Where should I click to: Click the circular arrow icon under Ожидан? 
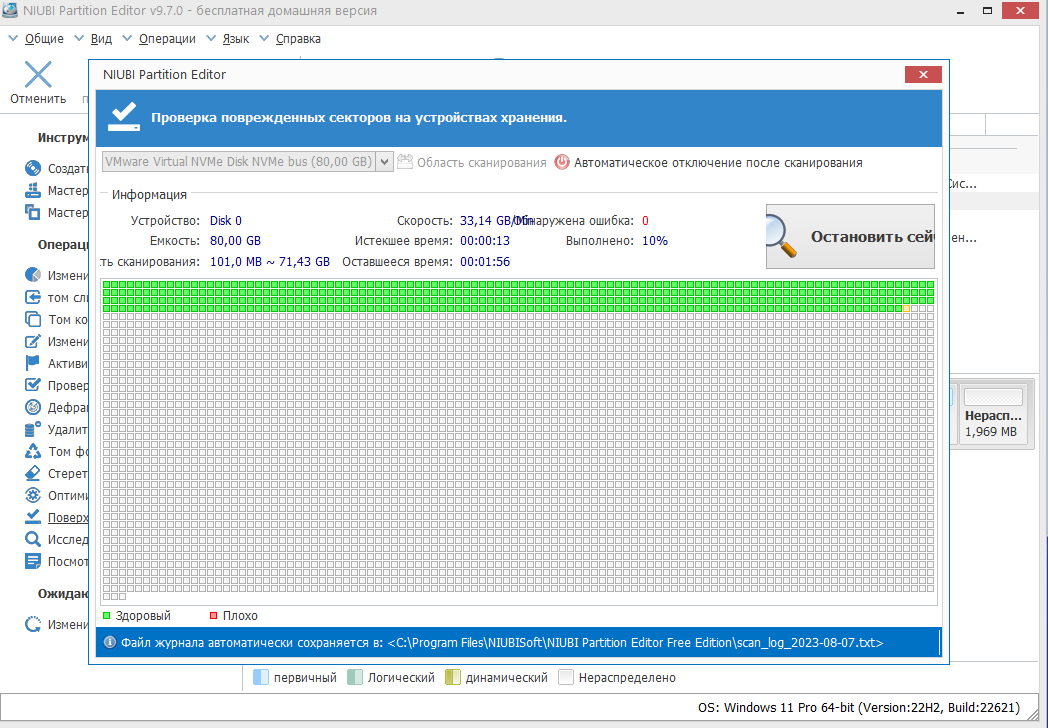click(33, 624)
